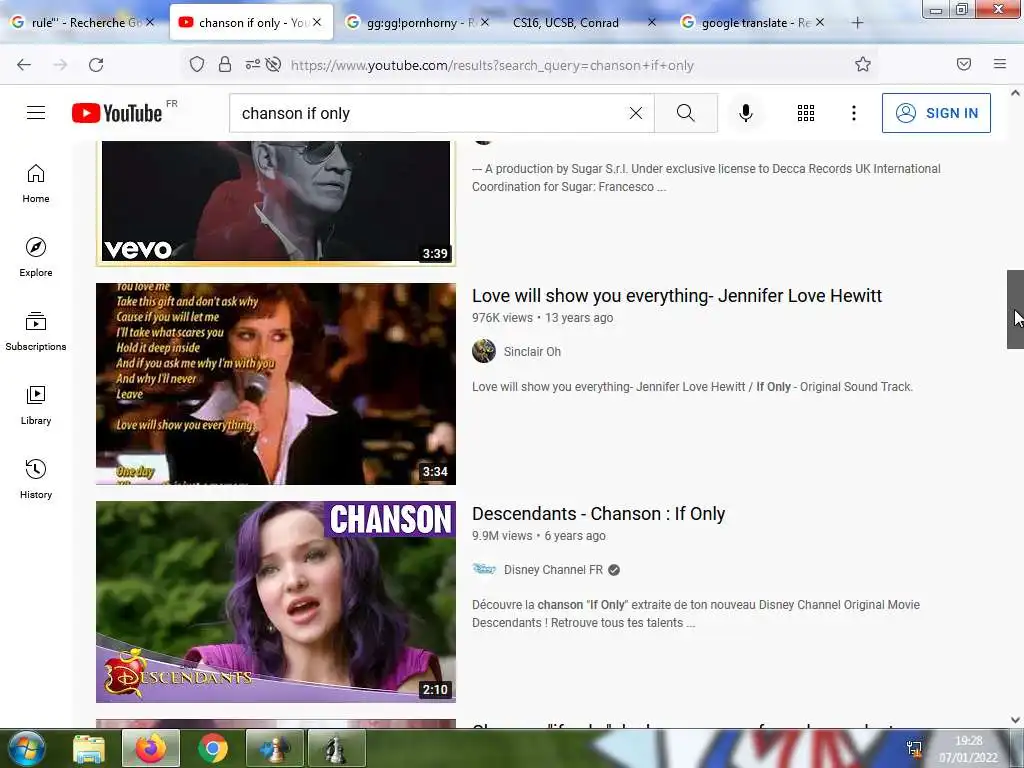Close the google translate tab

click(820, 22)
